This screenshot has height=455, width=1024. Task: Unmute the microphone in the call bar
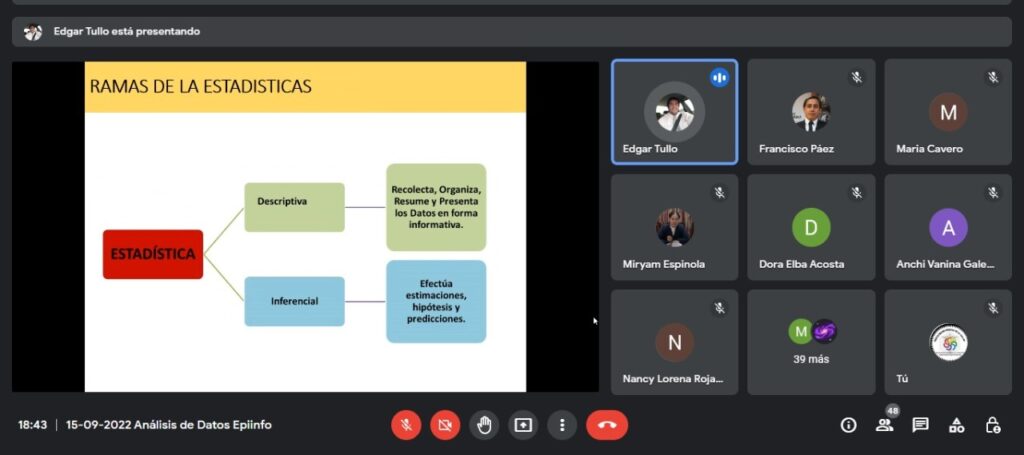coord(406,426)
